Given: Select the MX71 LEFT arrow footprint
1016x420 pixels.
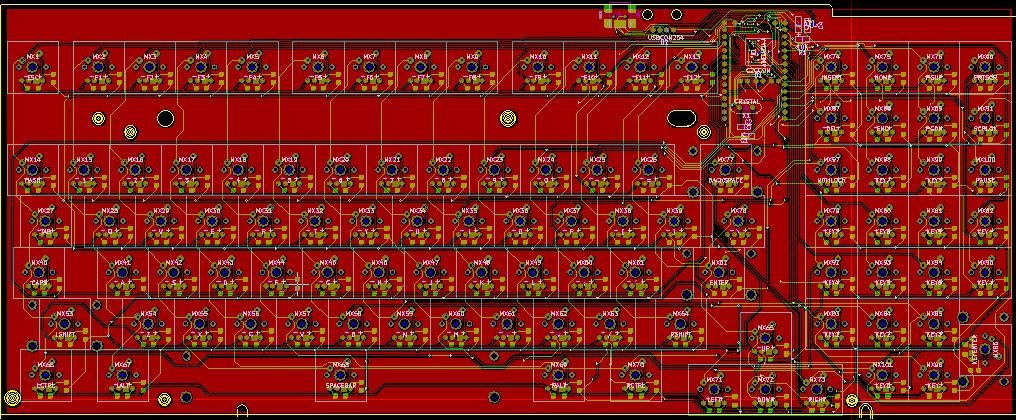Looking at the screenshot, I should 714,390.
